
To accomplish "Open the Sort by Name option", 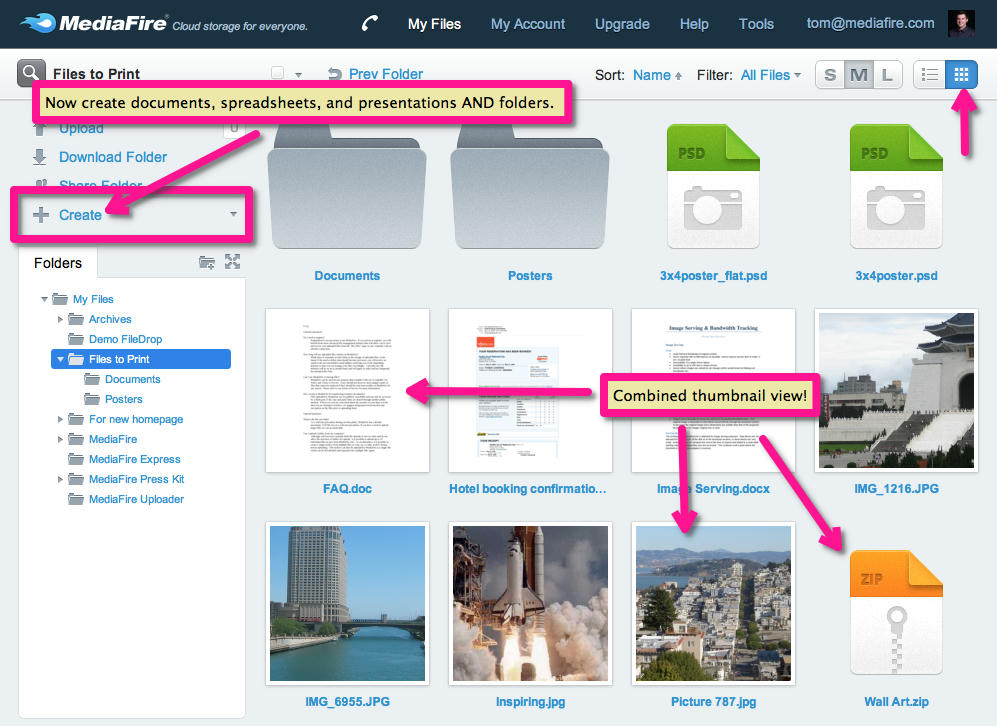I will coord(657,75).
